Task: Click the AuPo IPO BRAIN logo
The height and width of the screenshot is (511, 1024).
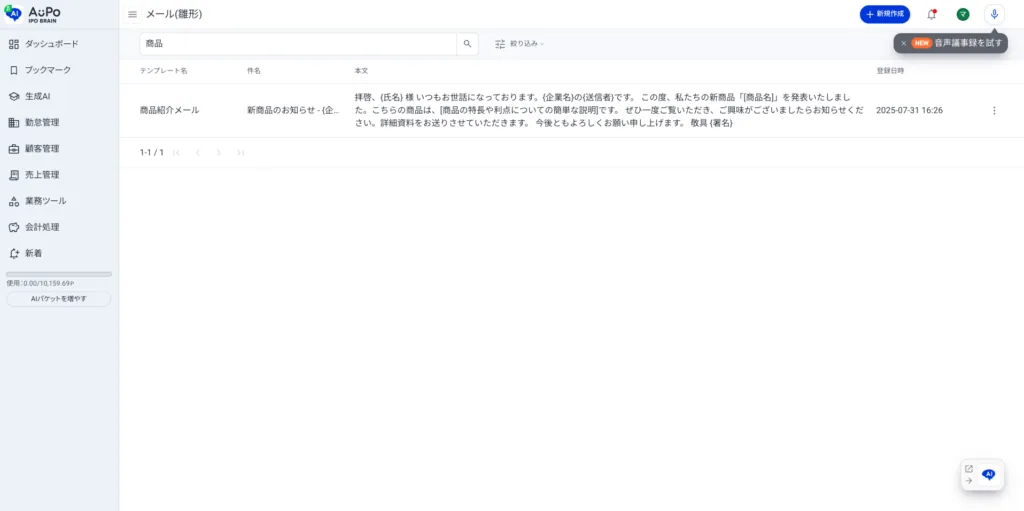Action: [33, 14]
